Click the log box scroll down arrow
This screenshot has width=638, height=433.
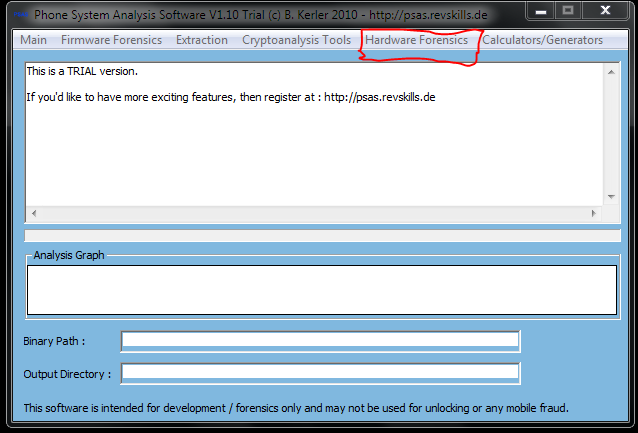(611, 197)
